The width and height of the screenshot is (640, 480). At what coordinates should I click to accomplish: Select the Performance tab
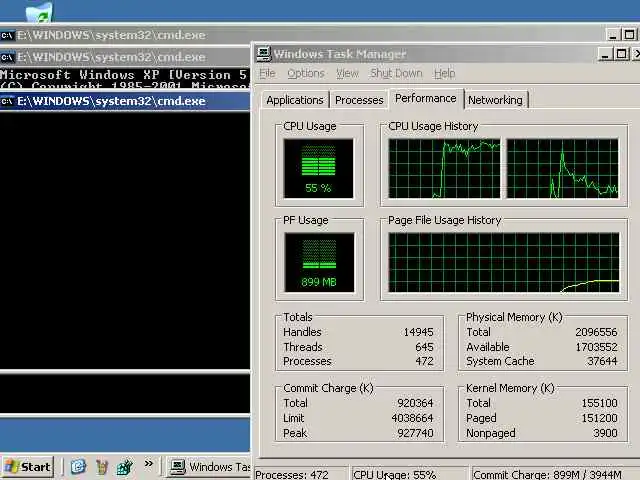(x=426, y=98)
